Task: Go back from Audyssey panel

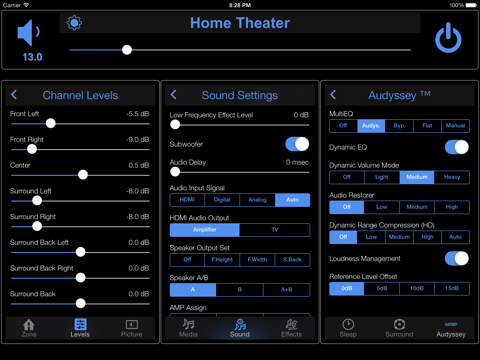Action: pyautogui.click(x=333, y=95)
